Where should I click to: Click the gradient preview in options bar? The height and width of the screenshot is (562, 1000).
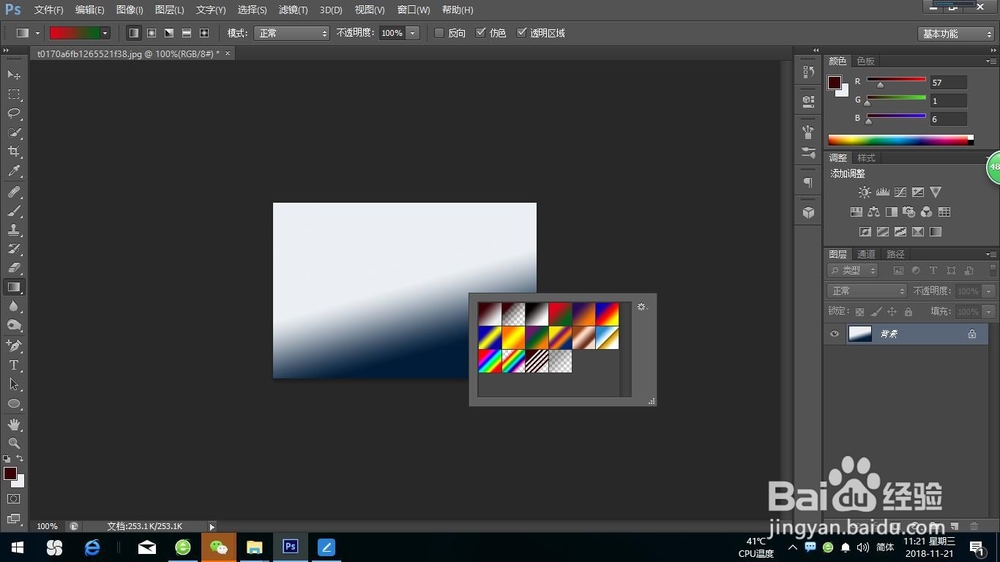coord(75,33)
